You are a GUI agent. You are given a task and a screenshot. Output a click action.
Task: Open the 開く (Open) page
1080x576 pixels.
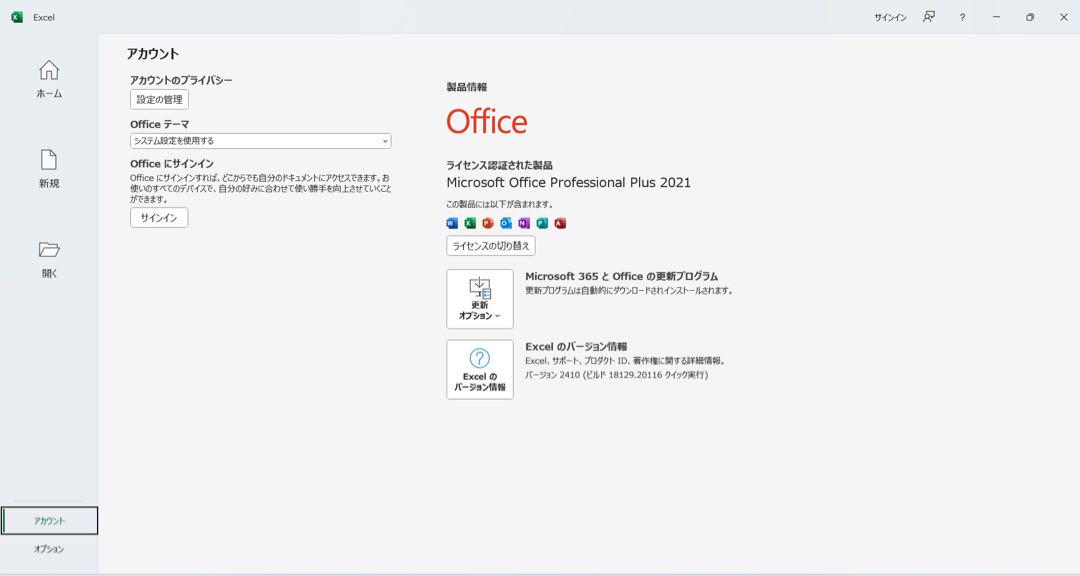(x=49, y=259)
